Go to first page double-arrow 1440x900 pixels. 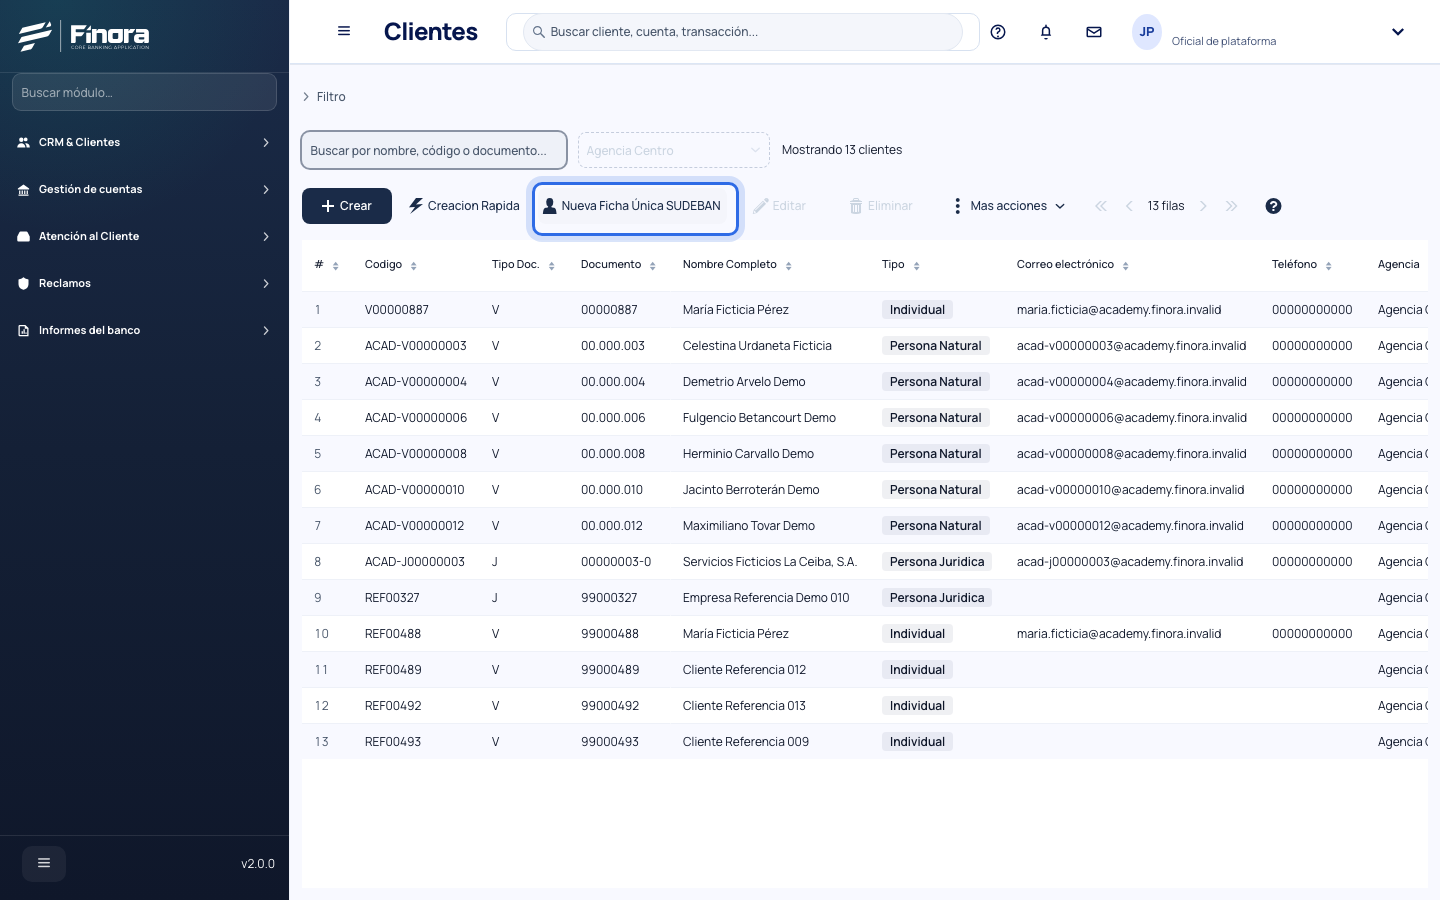(1101, 206)
